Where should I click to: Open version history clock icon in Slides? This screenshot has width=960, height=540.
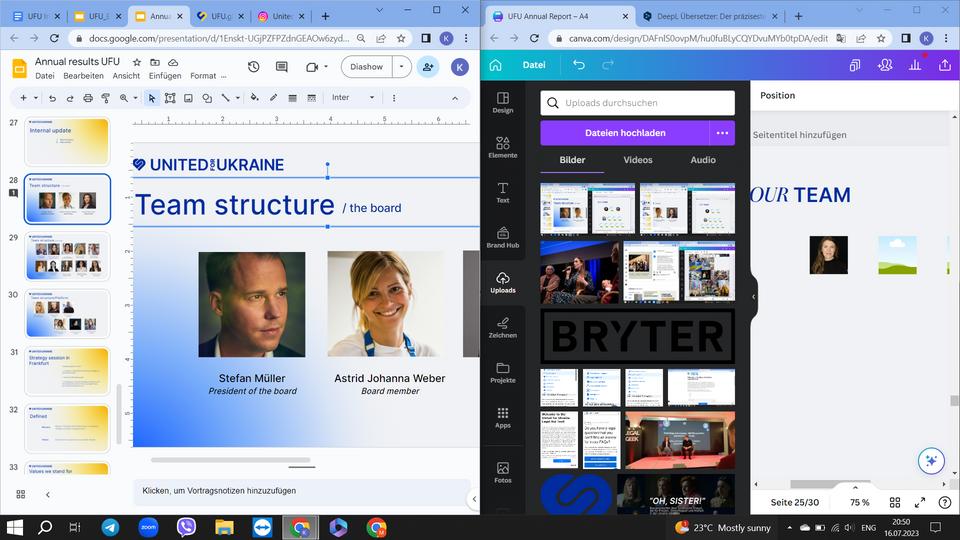(x=253, y=67)
